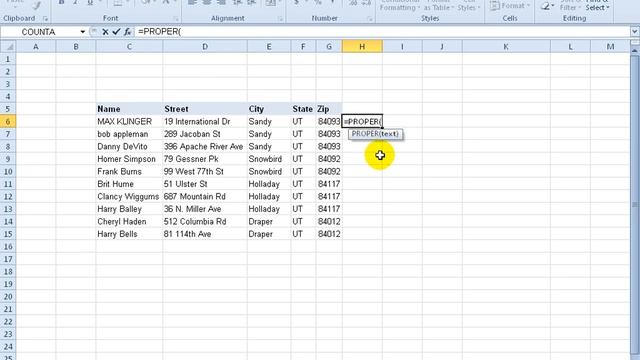The width and height of the screenshot is (640, 360).
Task: Click the cell 'Clancy Wiggums'
Action: point(129,197)
